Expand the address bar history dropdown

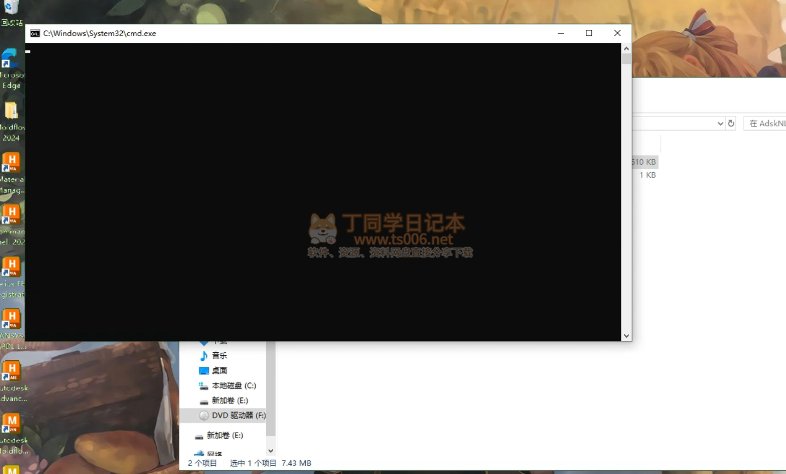(x=719, y=123)
